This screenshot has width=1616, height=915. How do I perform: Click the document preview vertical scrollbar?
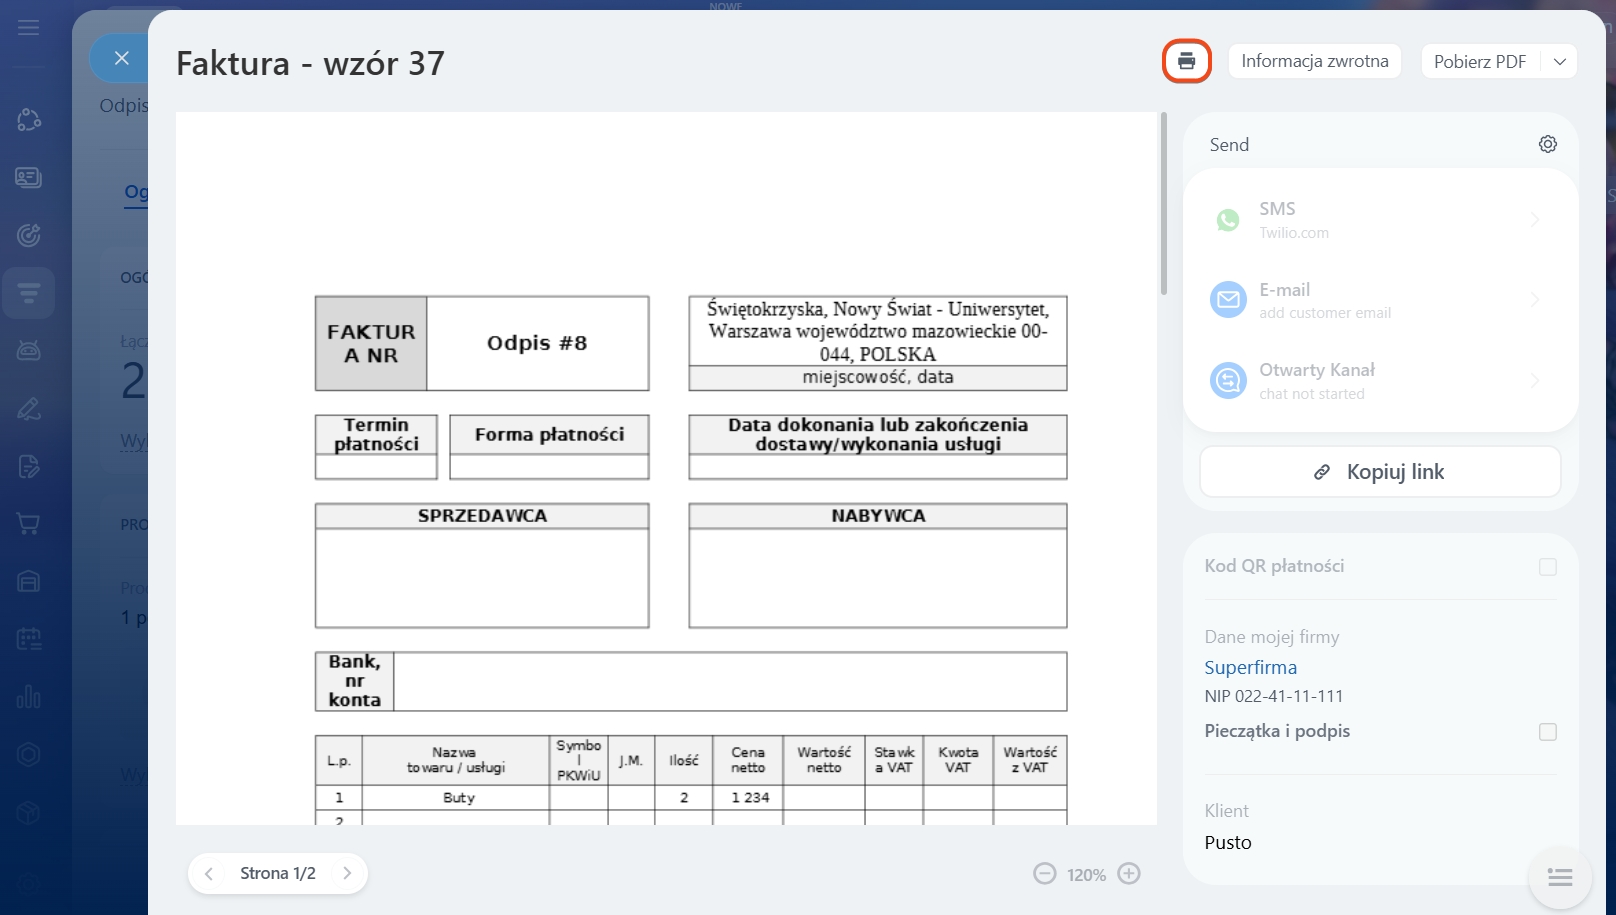coord(1163,205)
